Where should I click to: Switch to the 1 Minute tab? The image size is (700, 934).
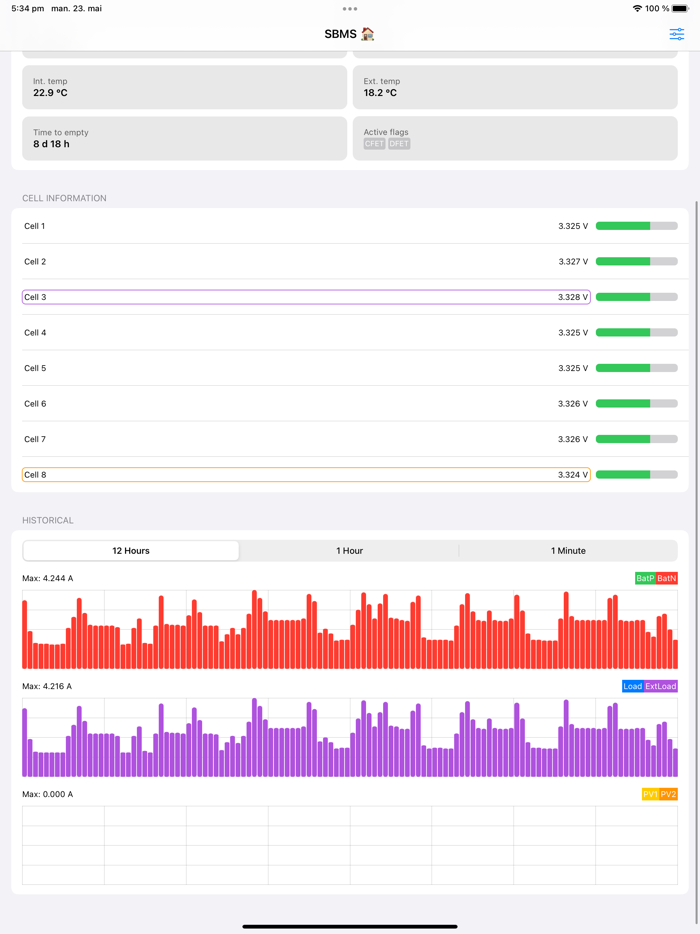tap(567, 550)
